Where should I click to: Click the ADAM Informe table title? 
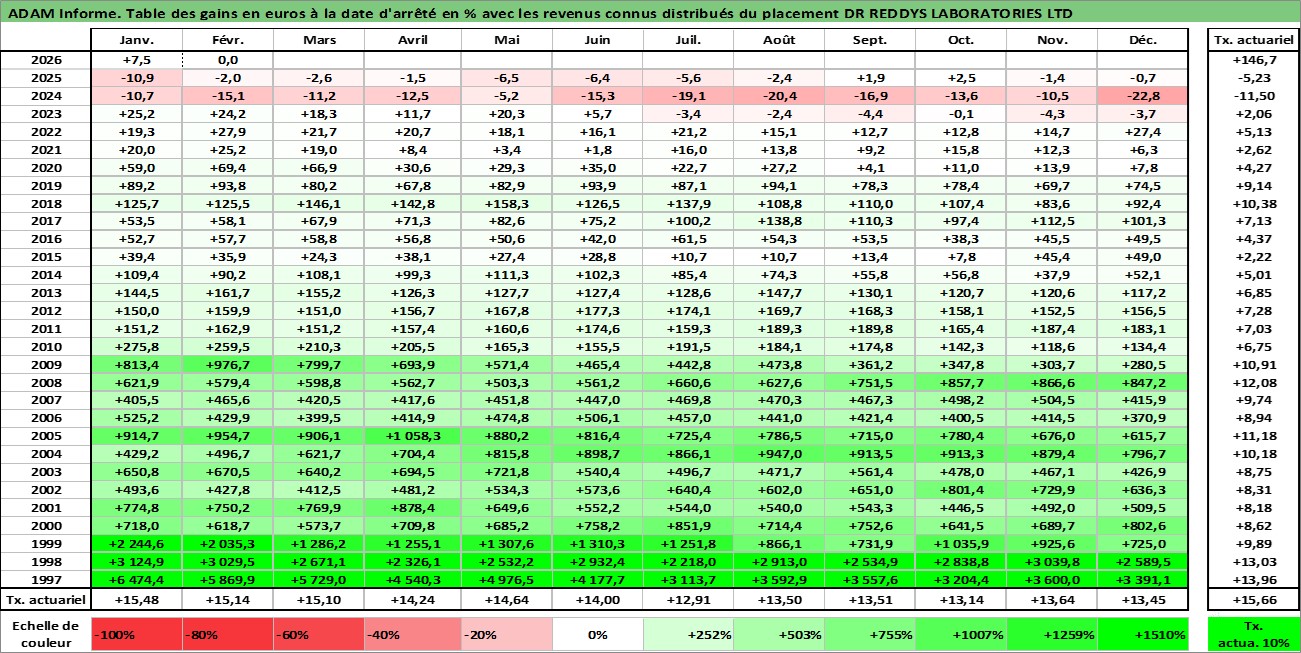pyautogui.click(x=541, y=14)
